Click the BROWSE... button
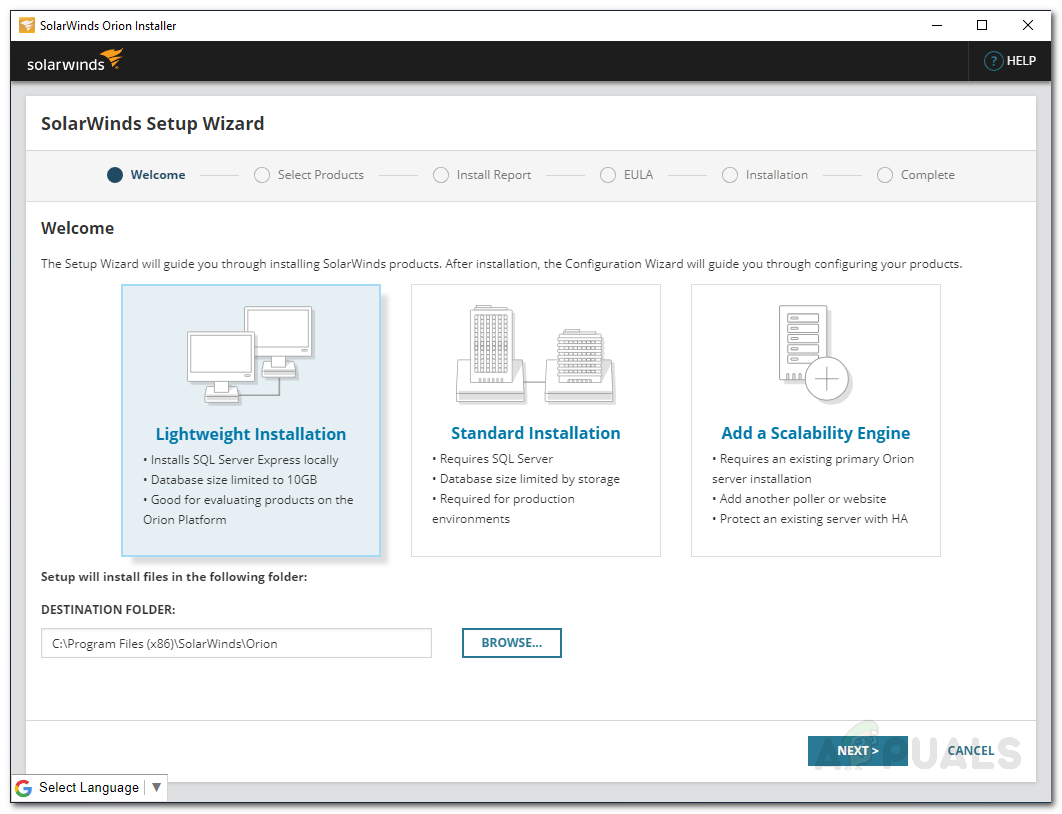 511,643
